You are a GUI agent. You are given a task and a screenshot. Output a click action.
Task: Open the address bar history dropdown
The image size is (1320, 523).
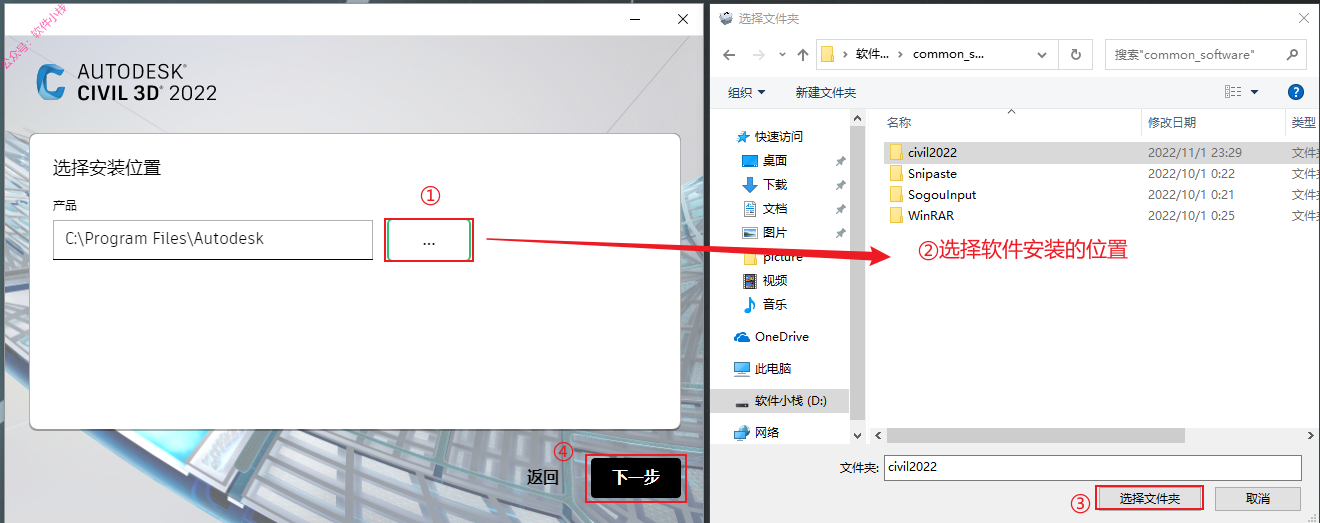tap(1043, 55)
